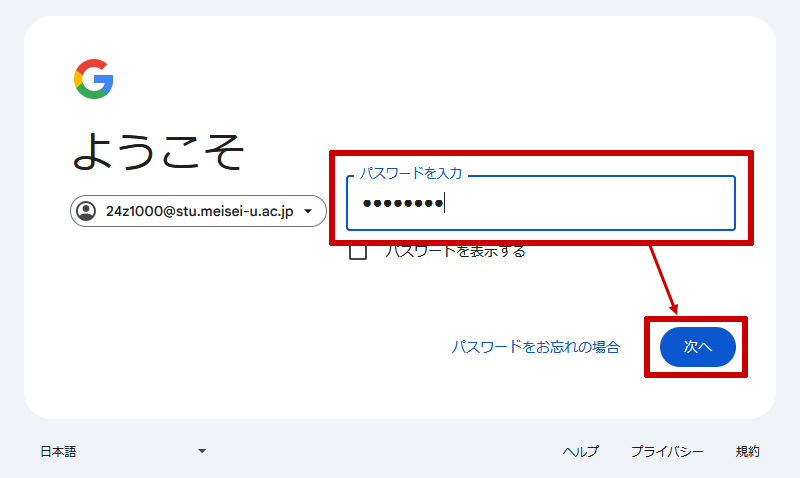Open the ヘルプ footer link
800x478 pixels.
click(x=581, y=451)
